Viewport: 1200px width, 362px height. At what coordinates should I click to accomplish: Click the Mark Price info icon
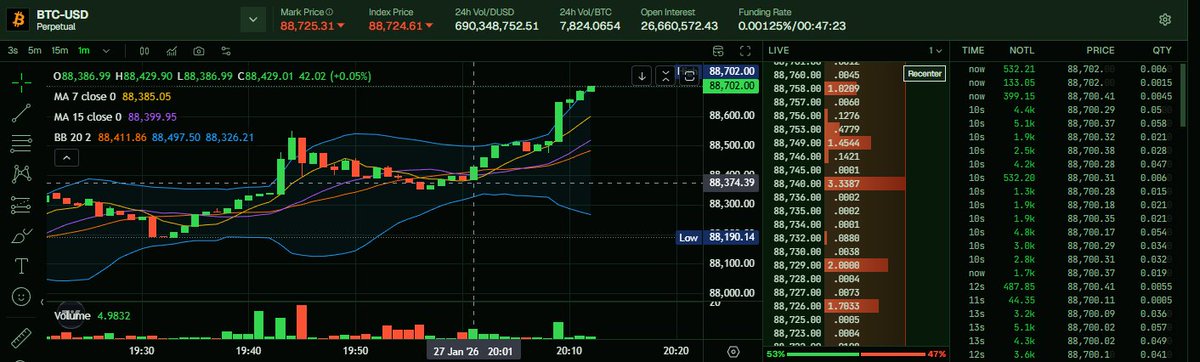click(329, 11)
